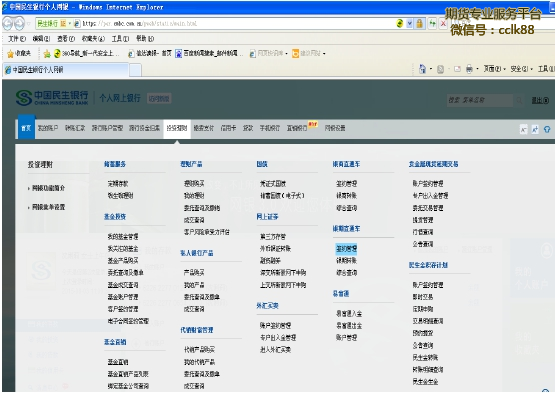This screenshot has width=555, height=393.
Task: Switch to the 信用卡 navigation tab
Action: 228,128
